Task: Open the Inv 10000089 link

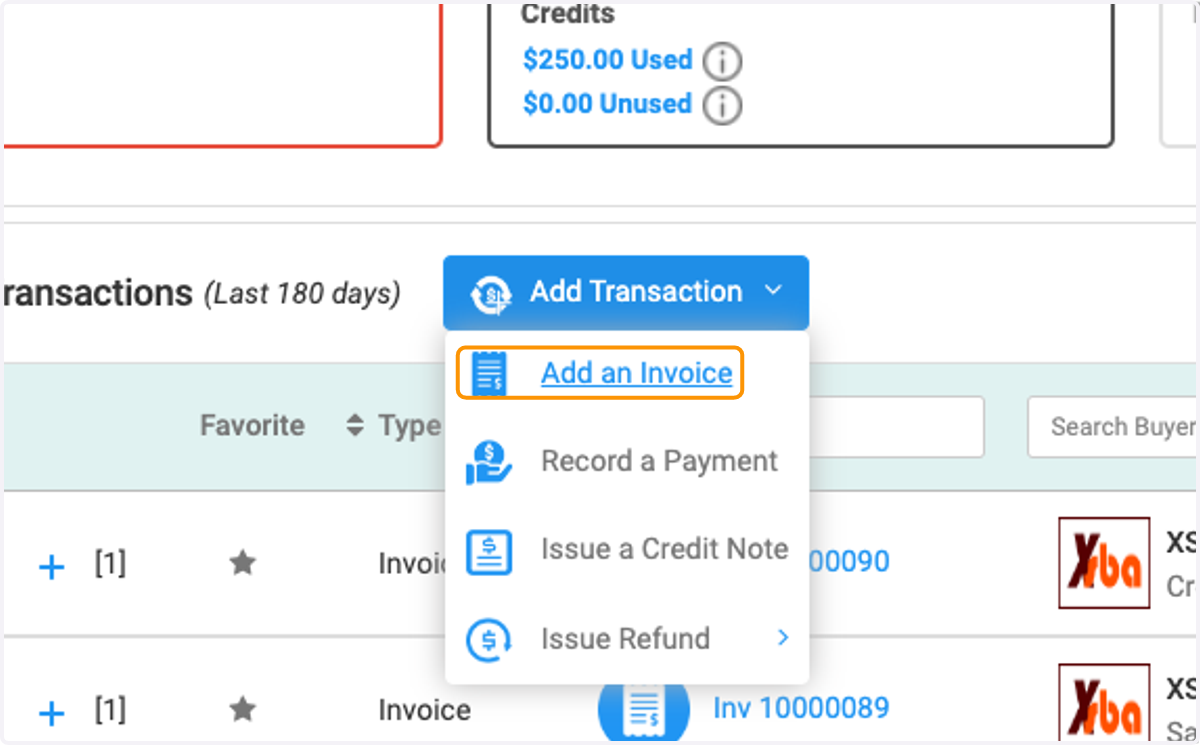Action: pos(801,708)
